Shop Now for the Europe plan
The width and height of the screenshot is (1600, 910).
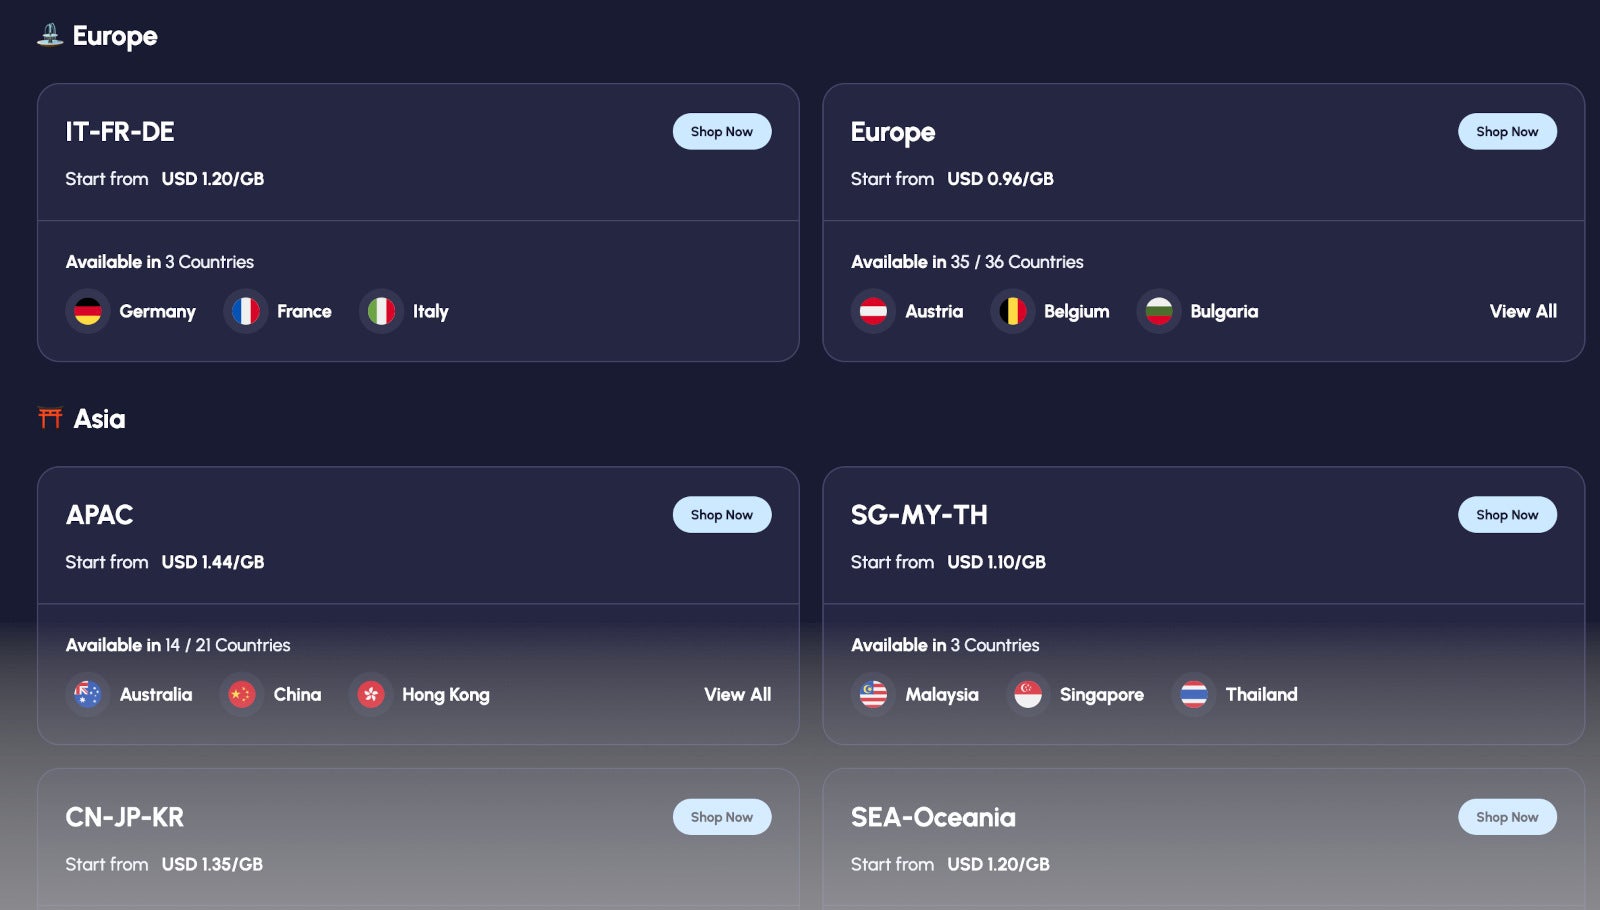point(1507,131)
